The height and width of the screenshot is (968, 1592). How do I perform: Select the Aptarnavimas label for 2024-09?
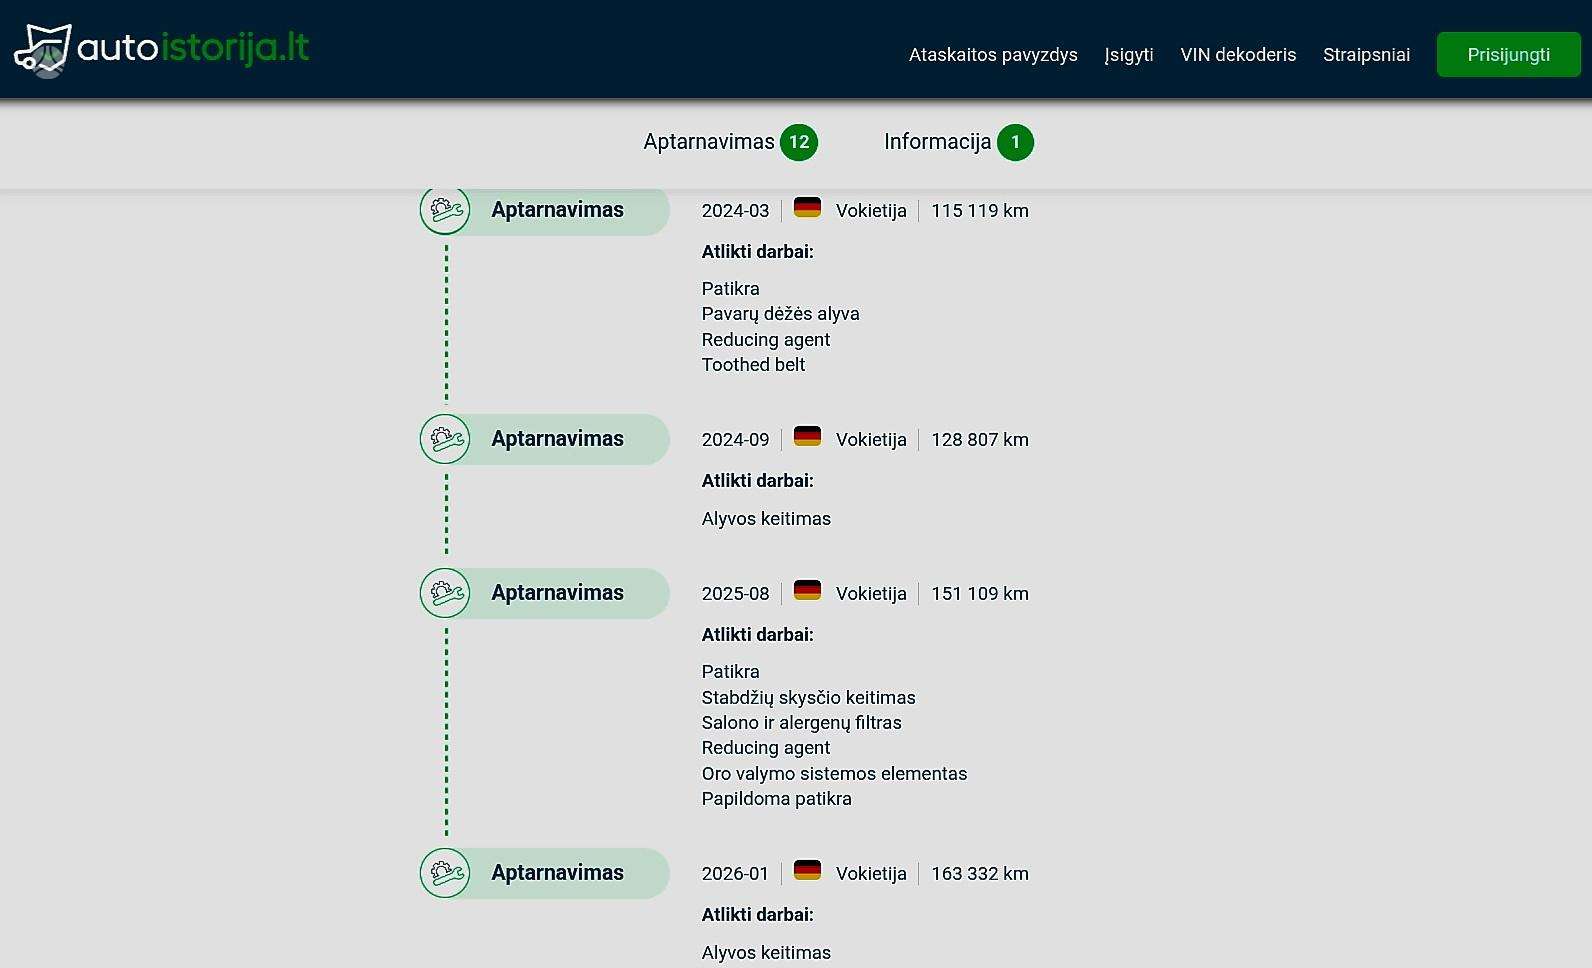pos(557,439)
